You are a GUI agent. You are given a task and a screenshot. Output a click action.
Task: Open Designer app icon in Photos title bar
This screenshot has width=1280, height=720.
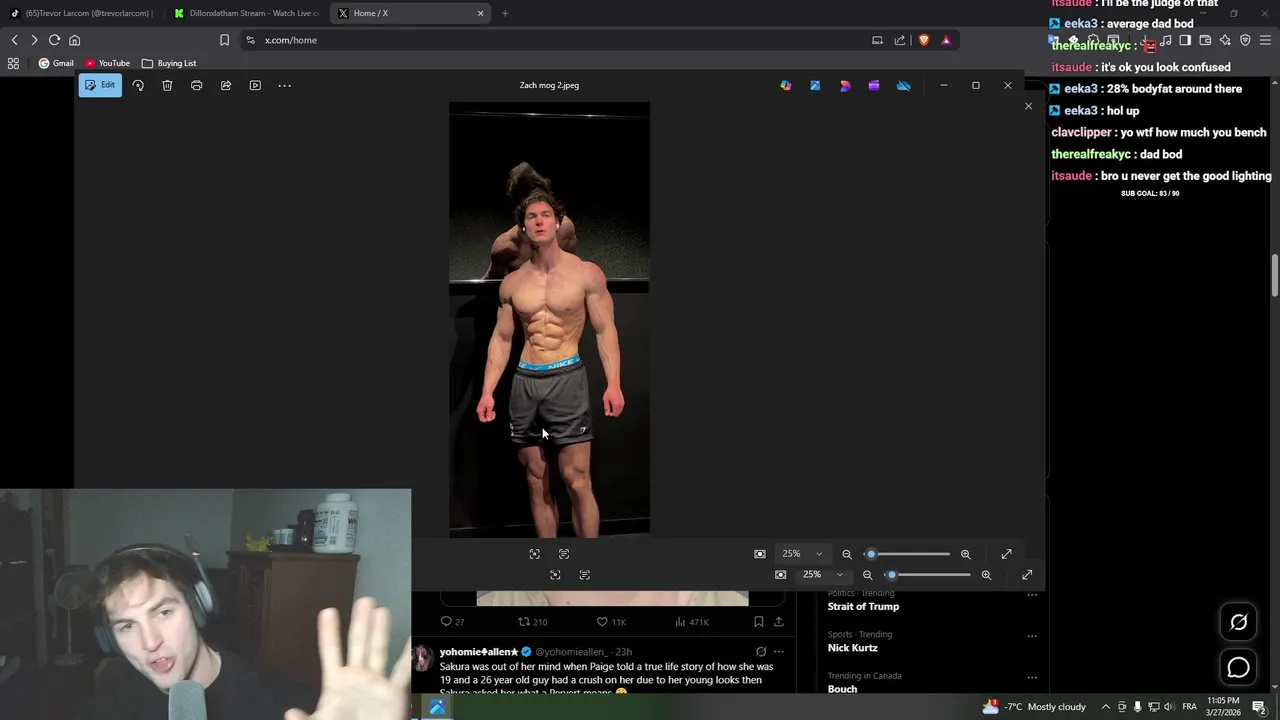pyautogui.click(x=845, y=85)
